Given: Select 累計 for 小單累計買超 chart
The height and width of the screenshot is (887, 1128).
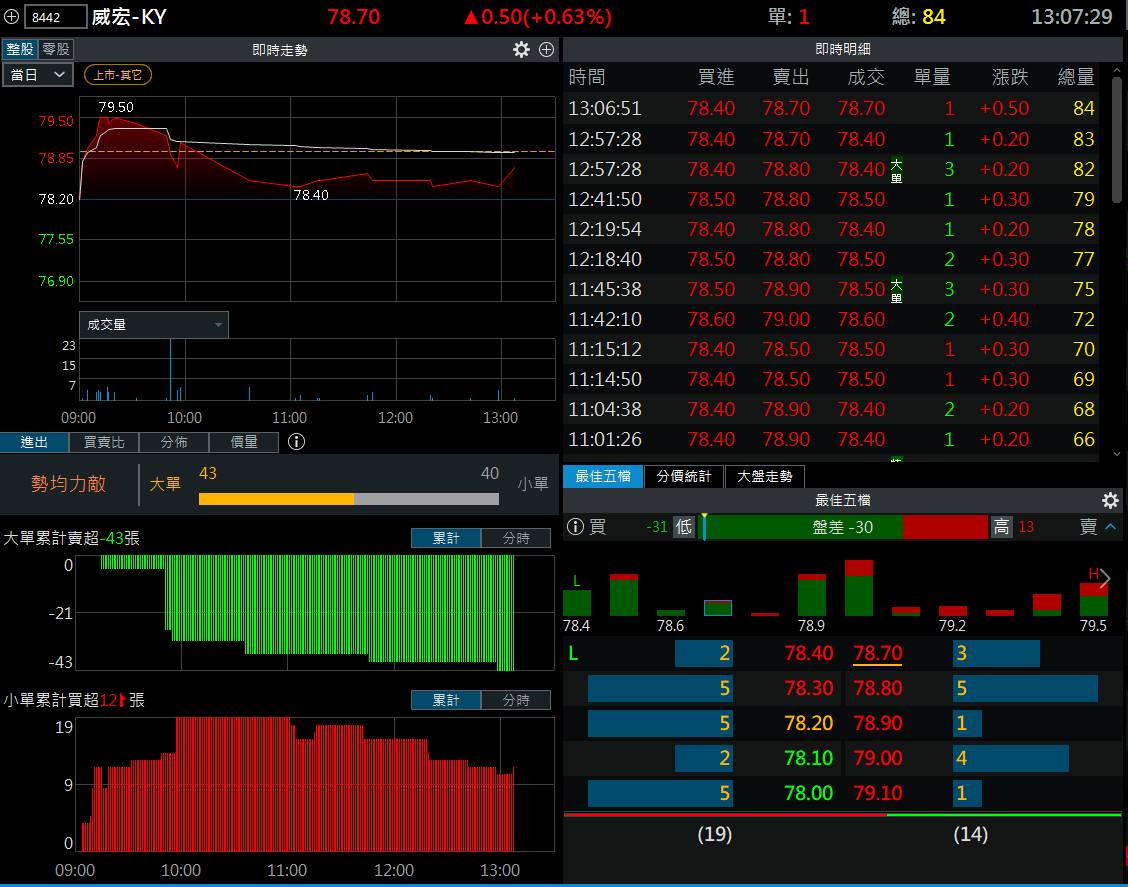Looking at the screenshot, I should pos(446,700).
